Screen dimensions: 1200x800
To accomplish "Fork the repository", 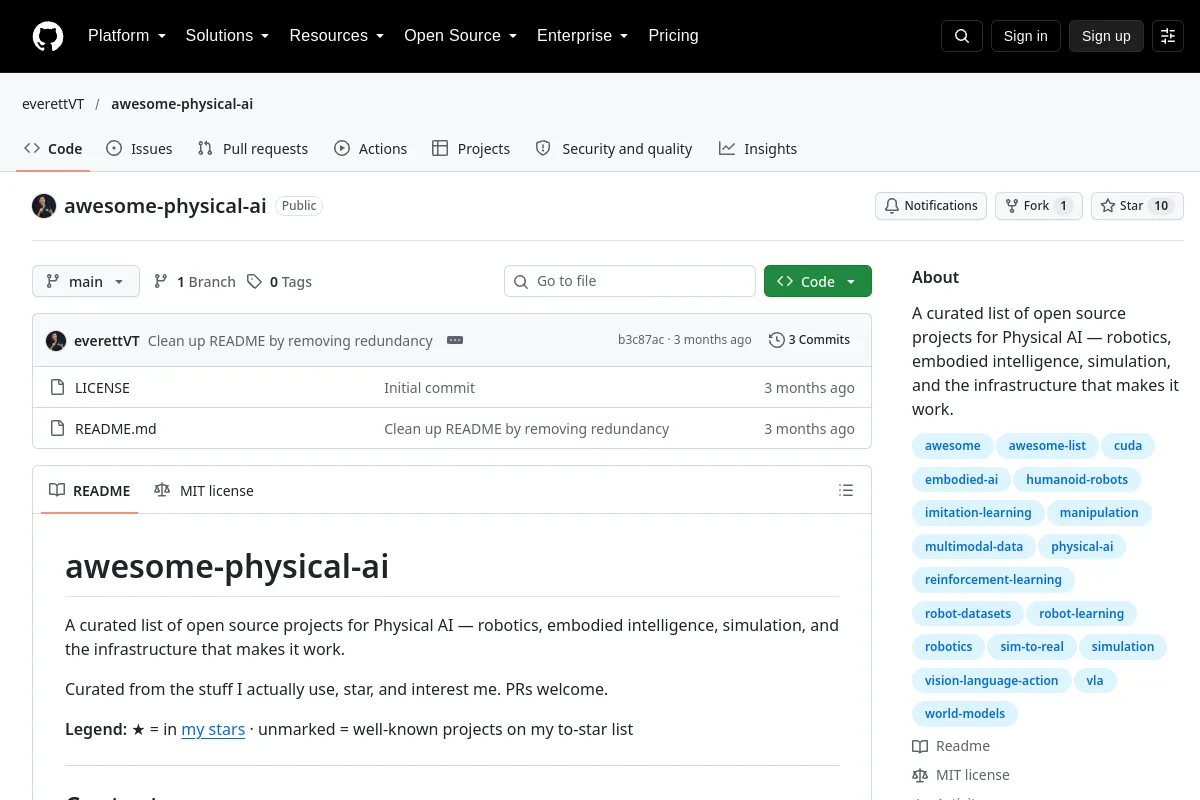I will pos(1038,206).
